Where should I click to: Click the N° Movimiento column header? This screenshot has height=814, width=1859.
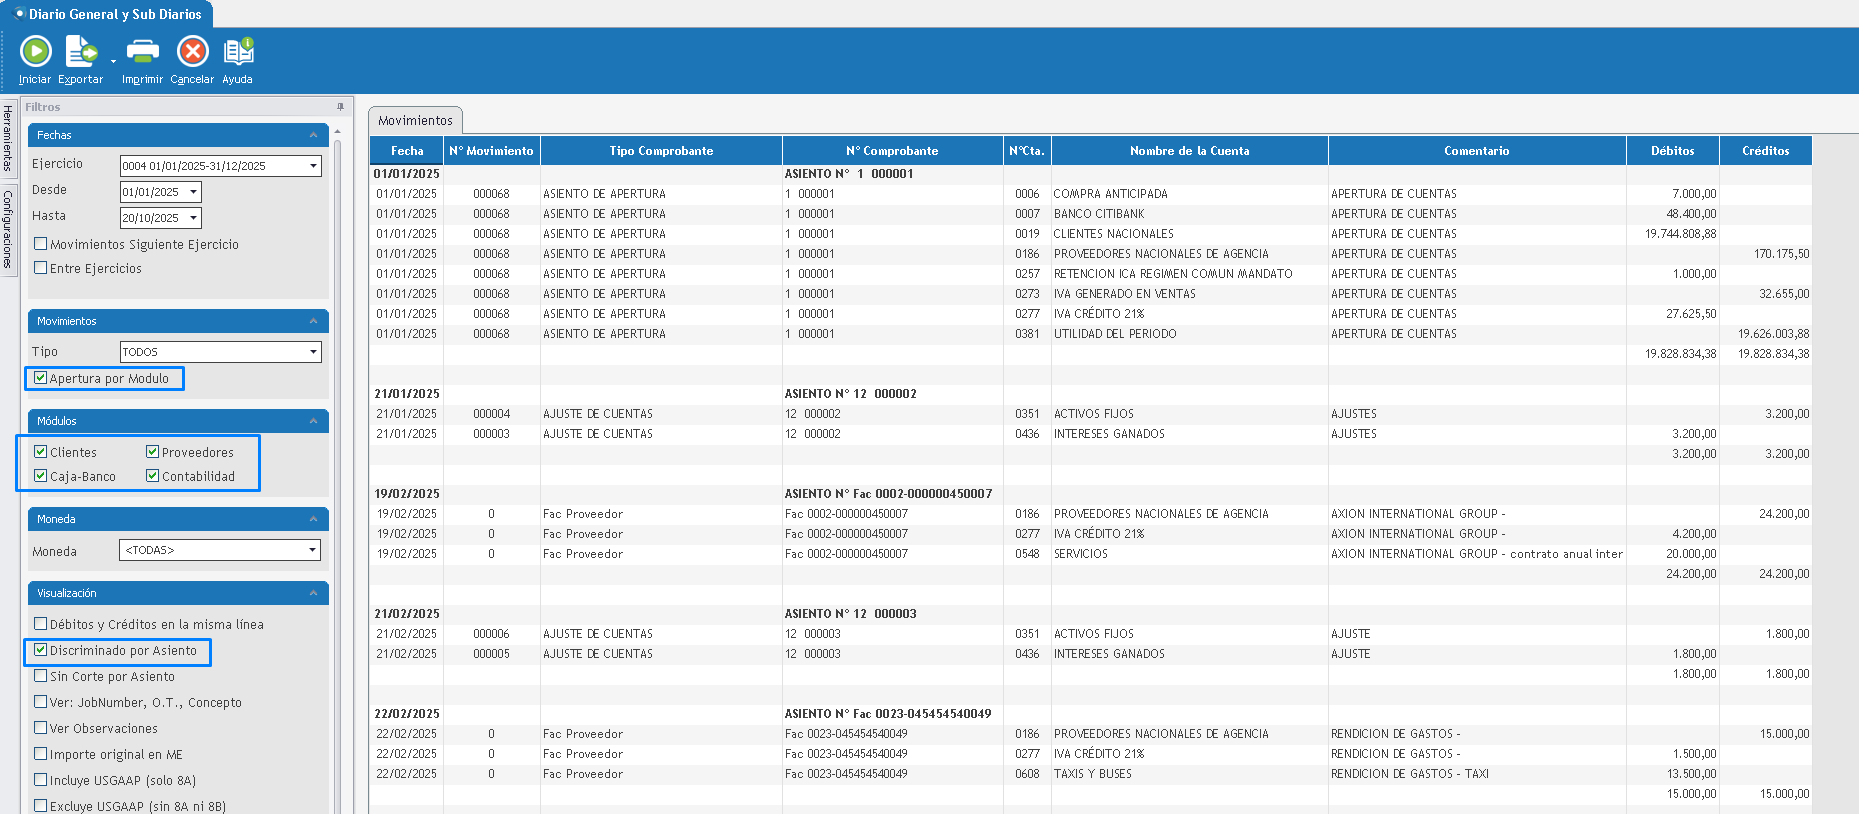[491, 151]
